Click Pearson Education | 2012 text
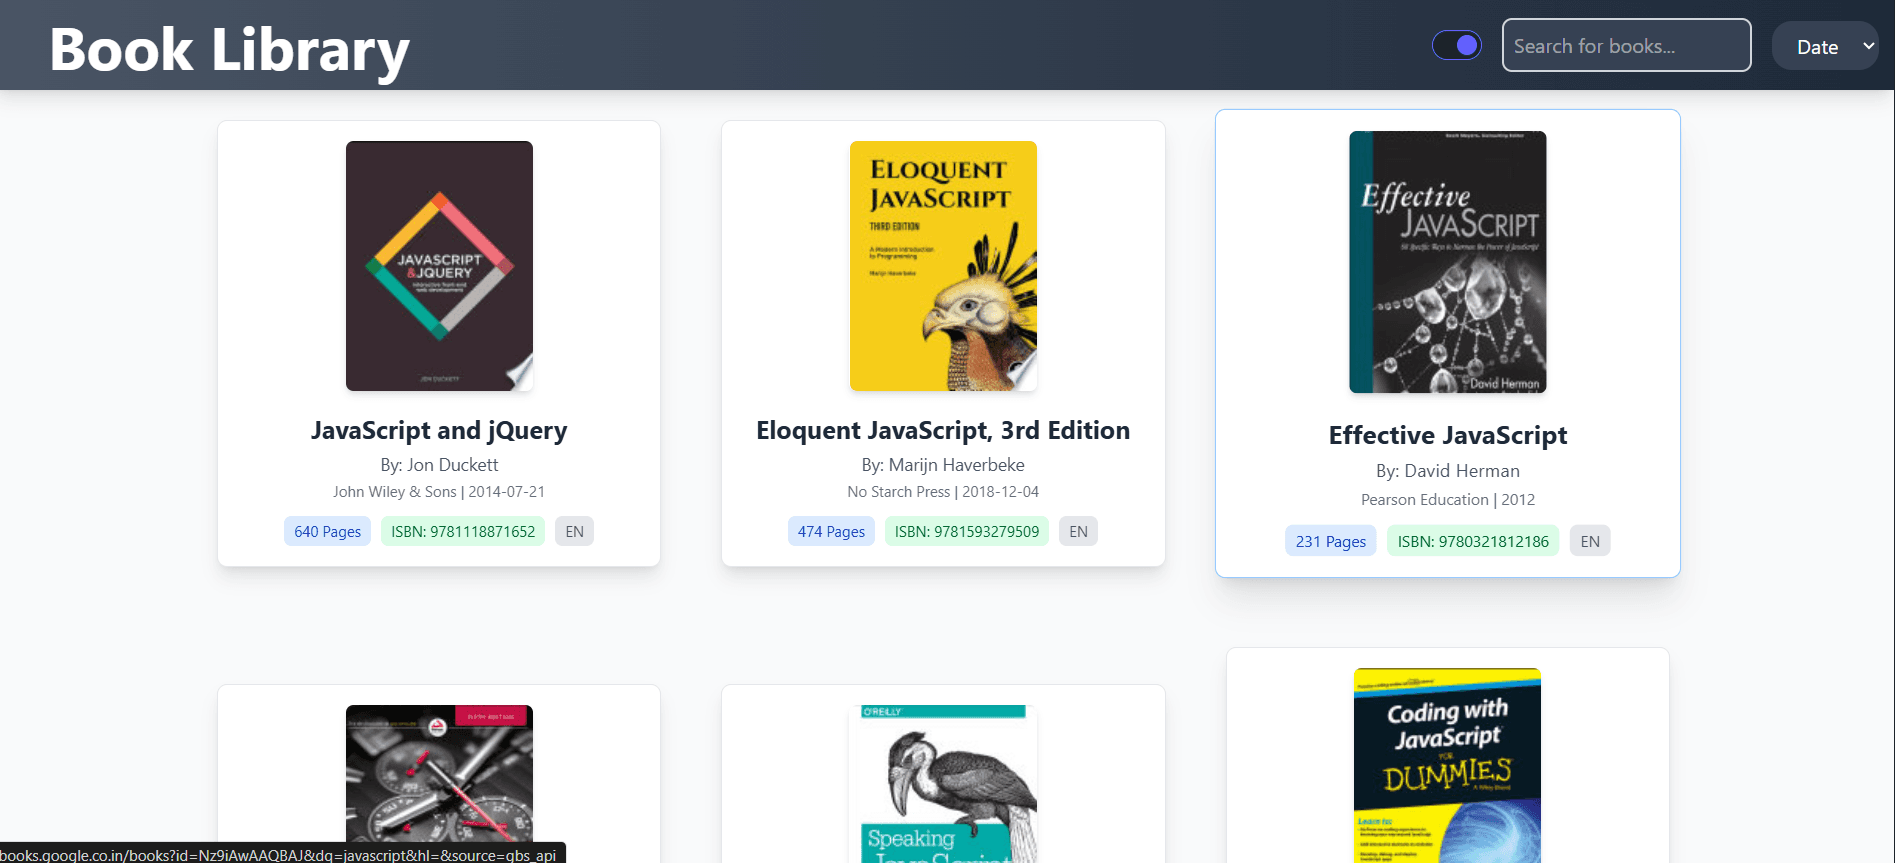The height and width of the screenshot is (863, 1895). (x=1447, y=500)
